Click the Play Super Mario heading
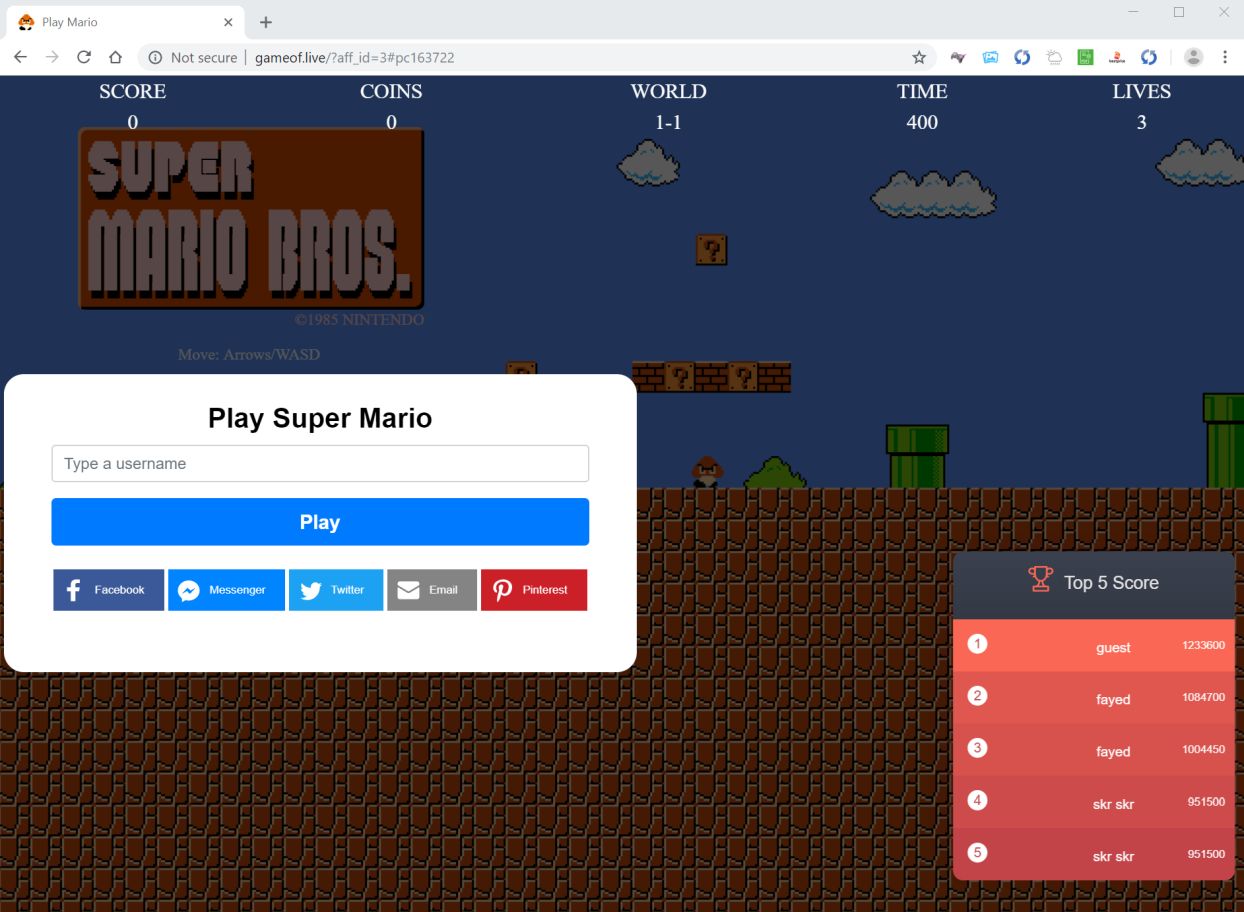This screenshot has height=912, width=1244. point(320,417)
